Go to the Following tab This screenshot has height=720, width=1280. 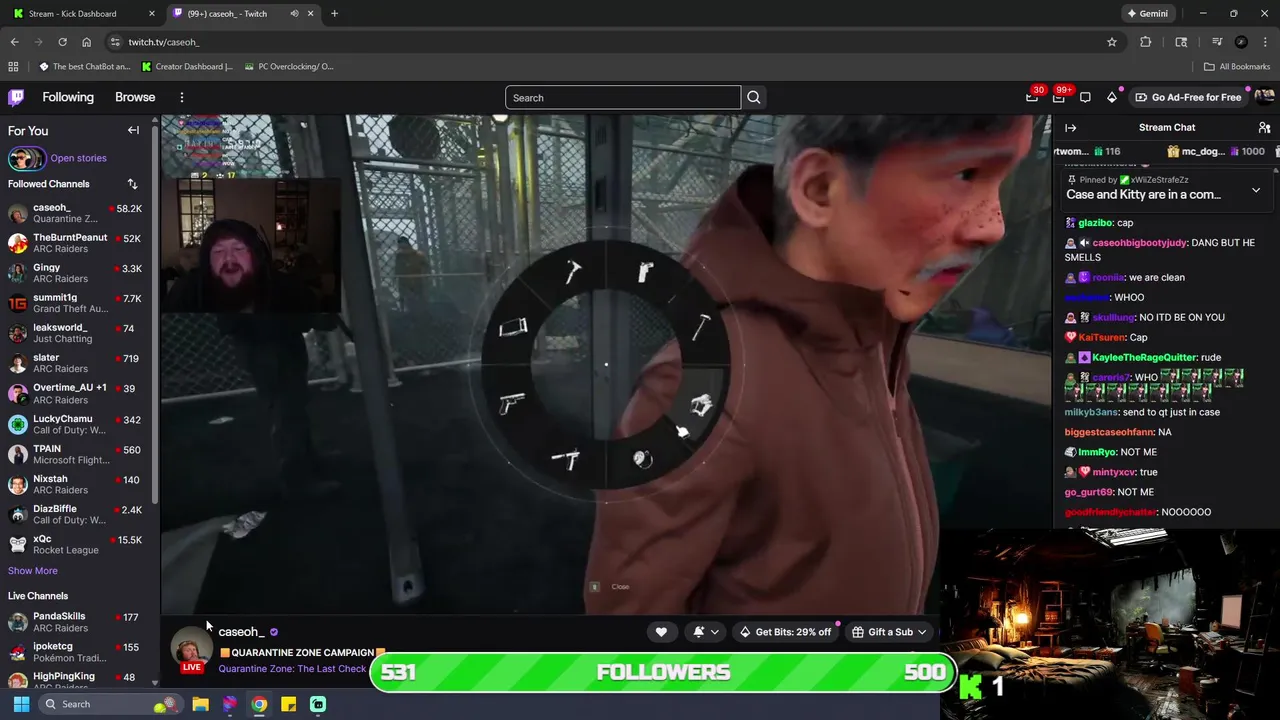coord(68,97)
